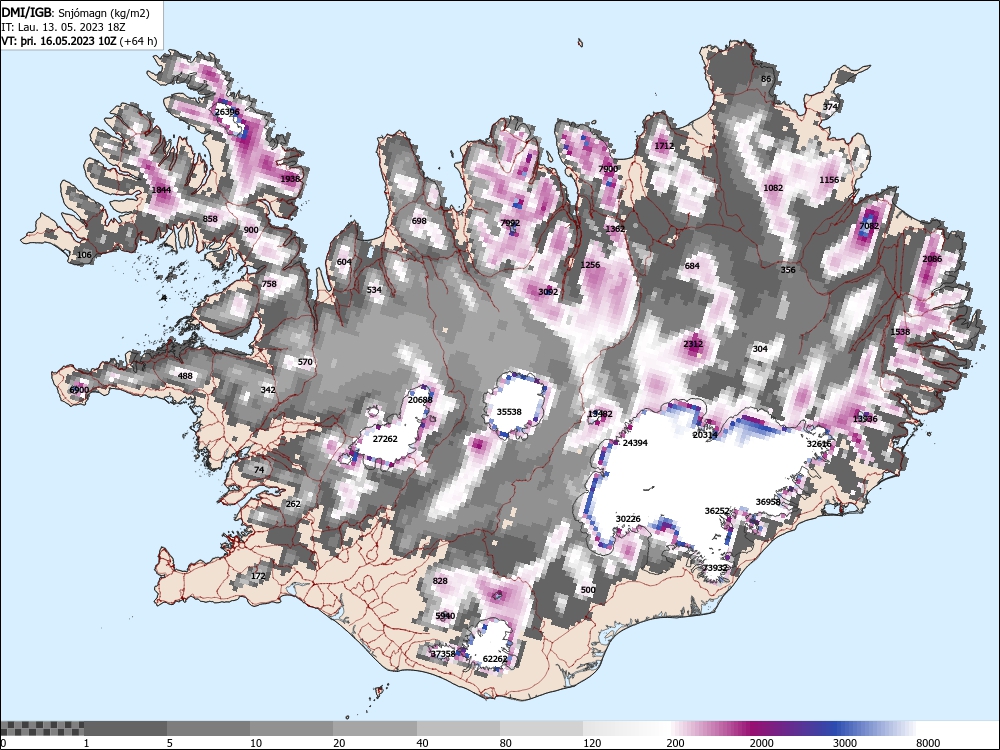Click the 'DMI/IGB: Snjómagn (kg/m2)' title text
The image size is (1000, 750).
point(75,13)
